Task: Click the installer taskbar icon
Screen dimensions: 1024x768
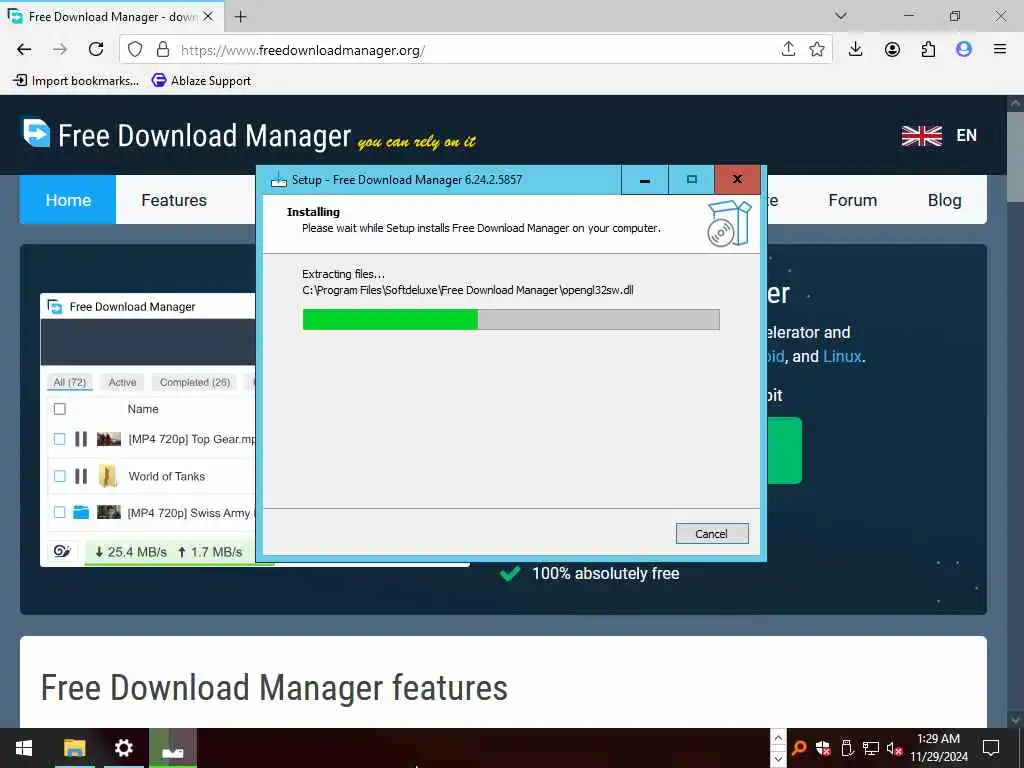Action: (x=172, y=748)
